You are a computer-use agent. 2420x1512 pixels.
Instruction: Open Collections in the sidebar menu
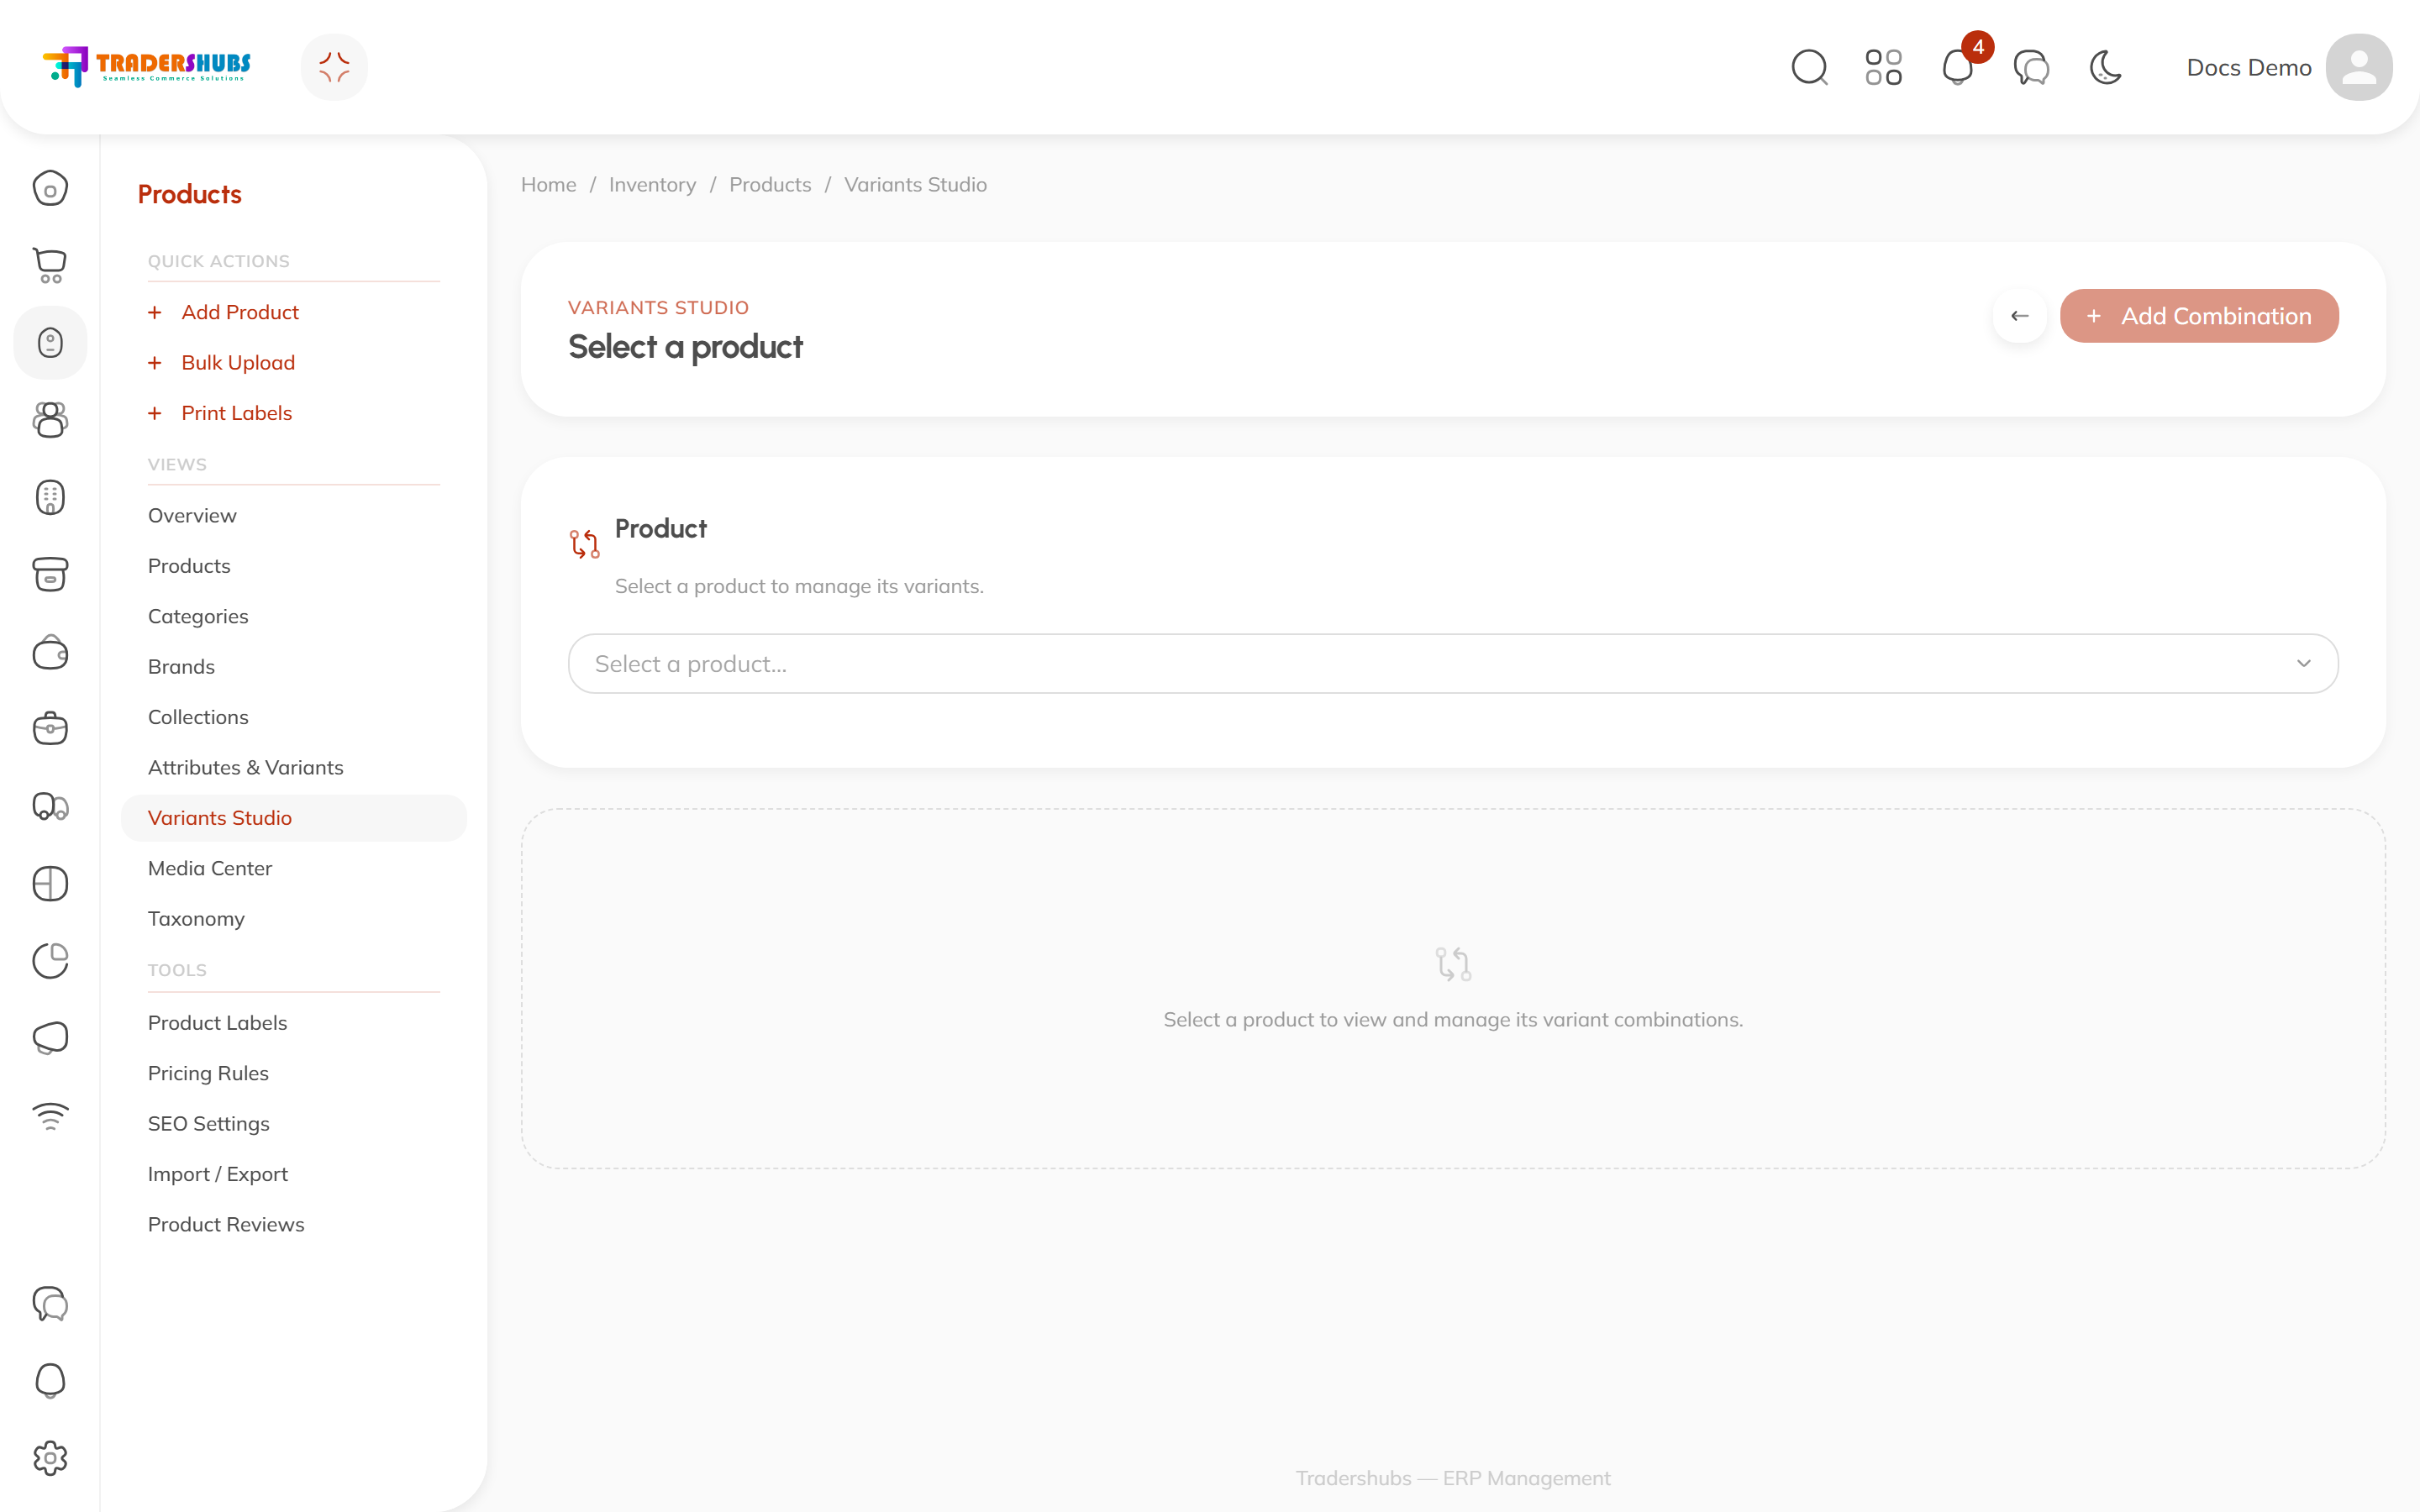click(x=198, y=717)
